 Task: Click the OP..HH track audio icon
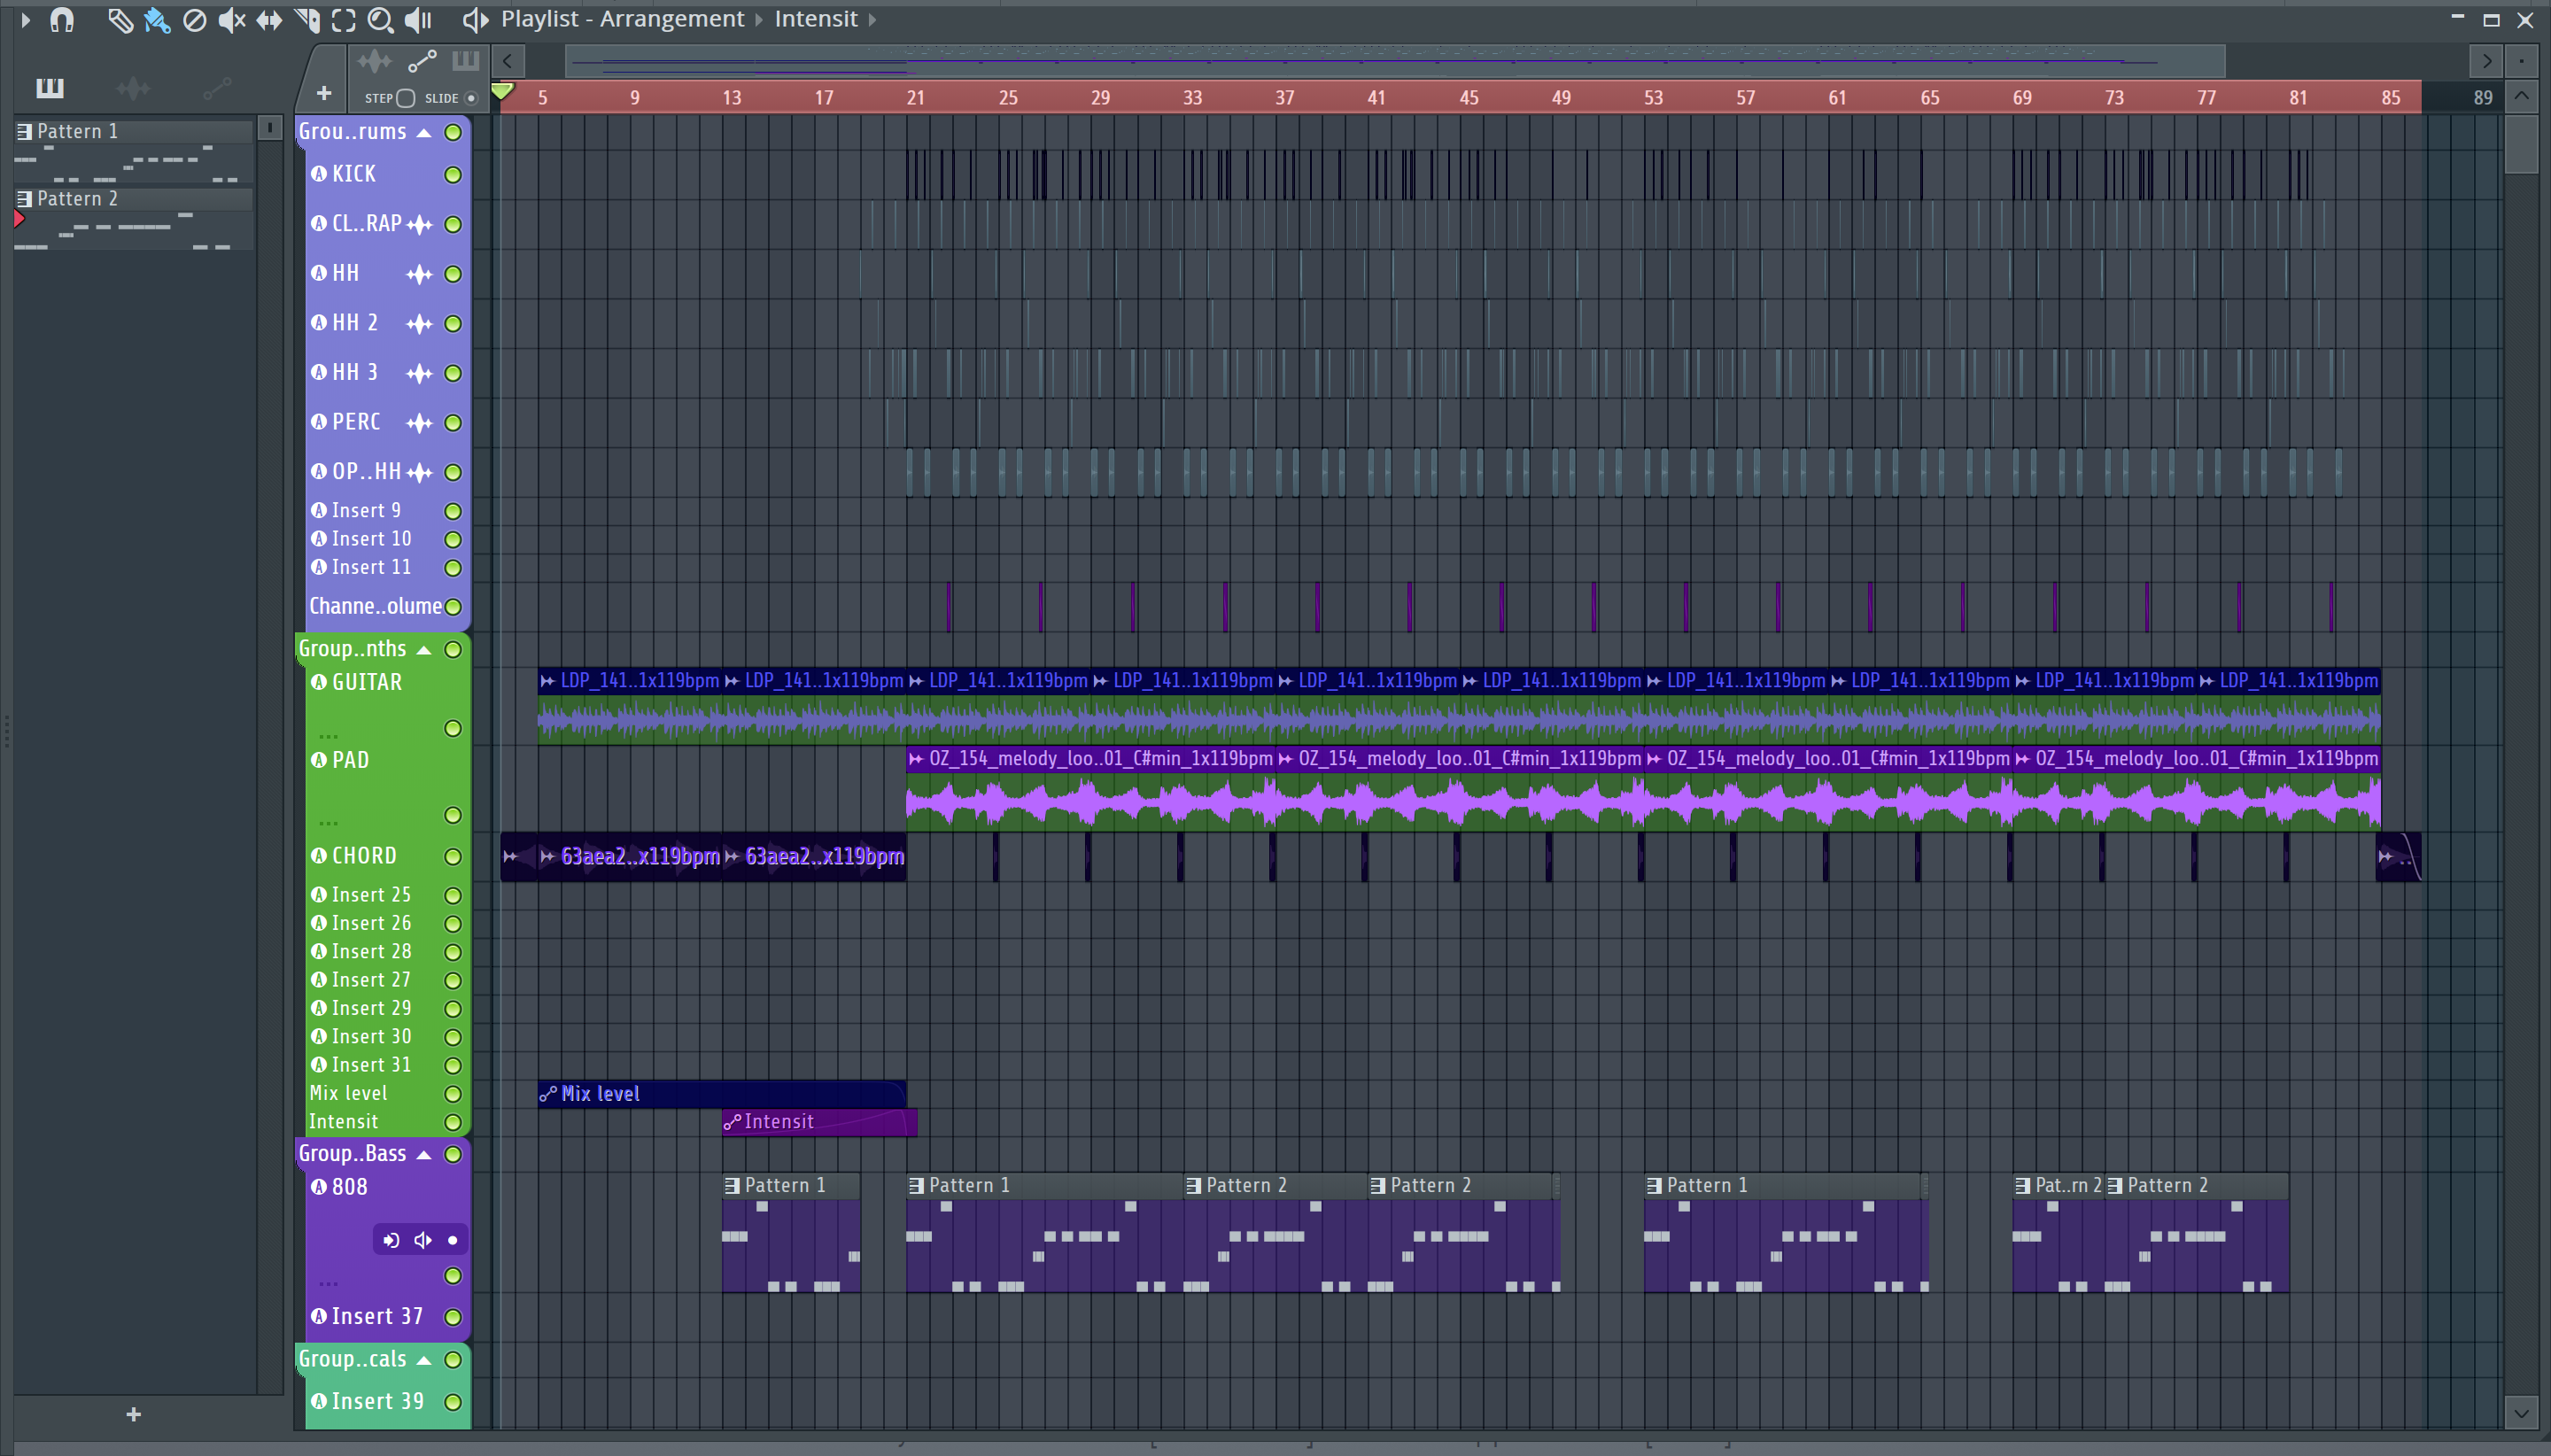(420, 473)
